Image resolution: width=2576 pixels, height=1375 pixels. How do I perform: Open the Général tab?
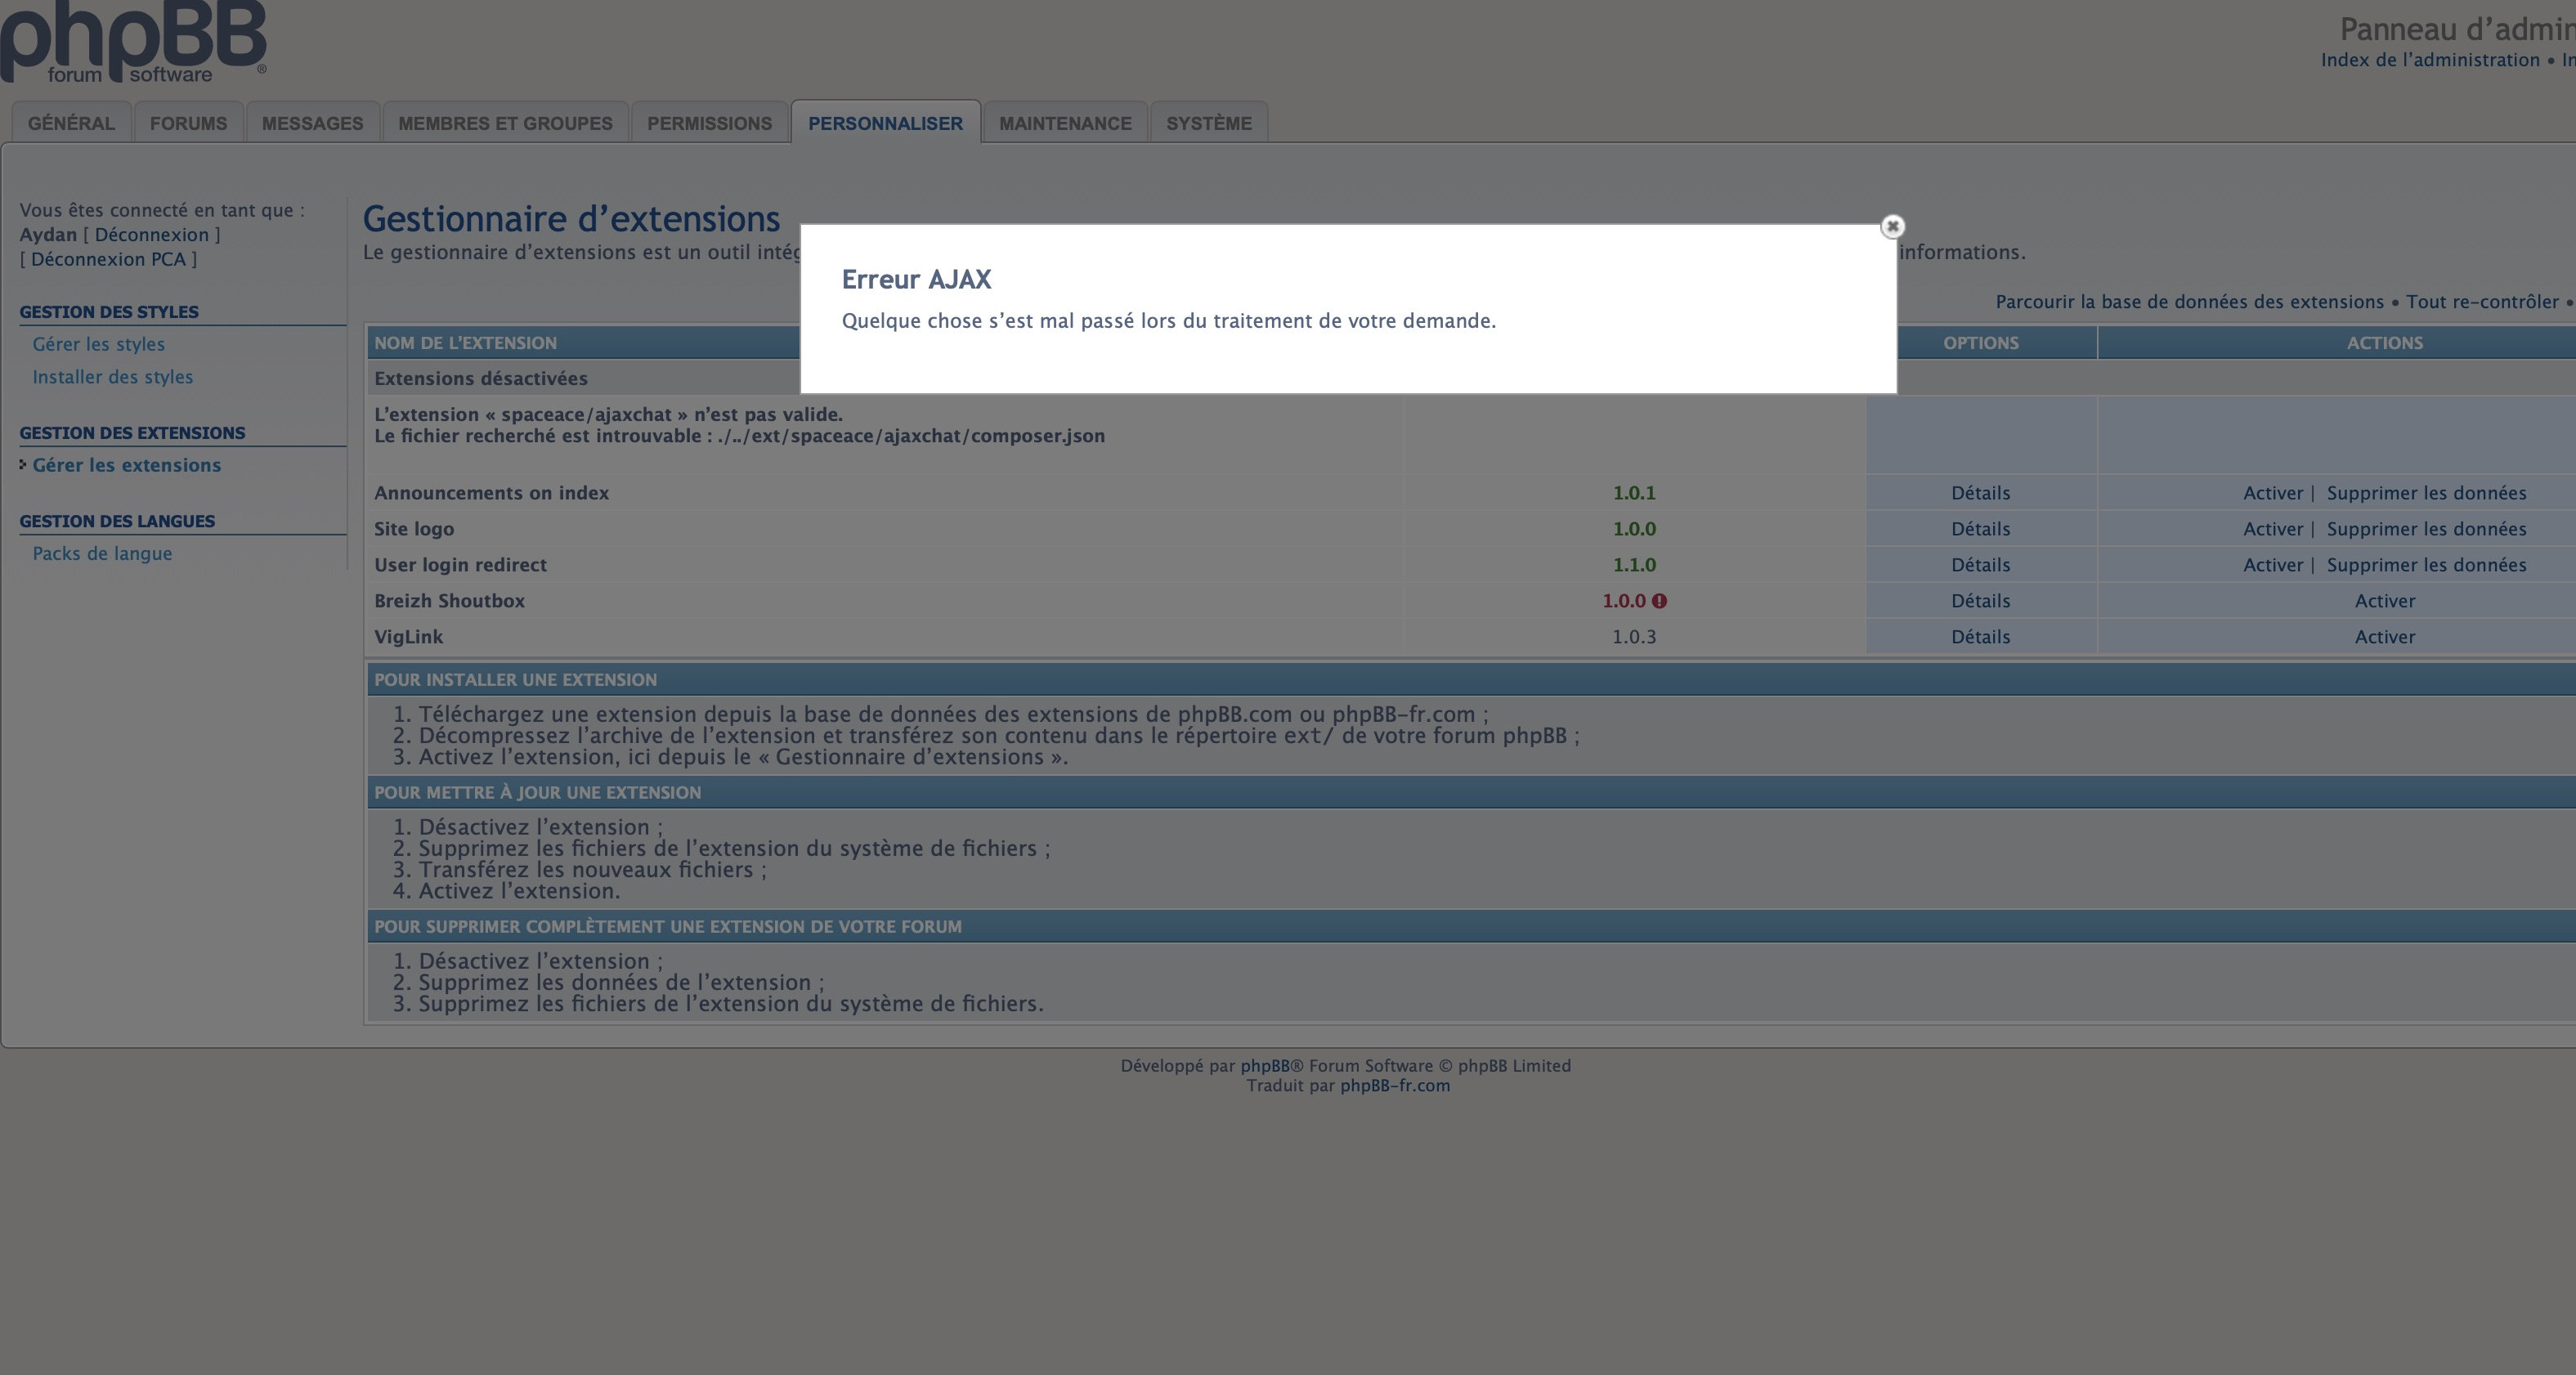[71, 123]
